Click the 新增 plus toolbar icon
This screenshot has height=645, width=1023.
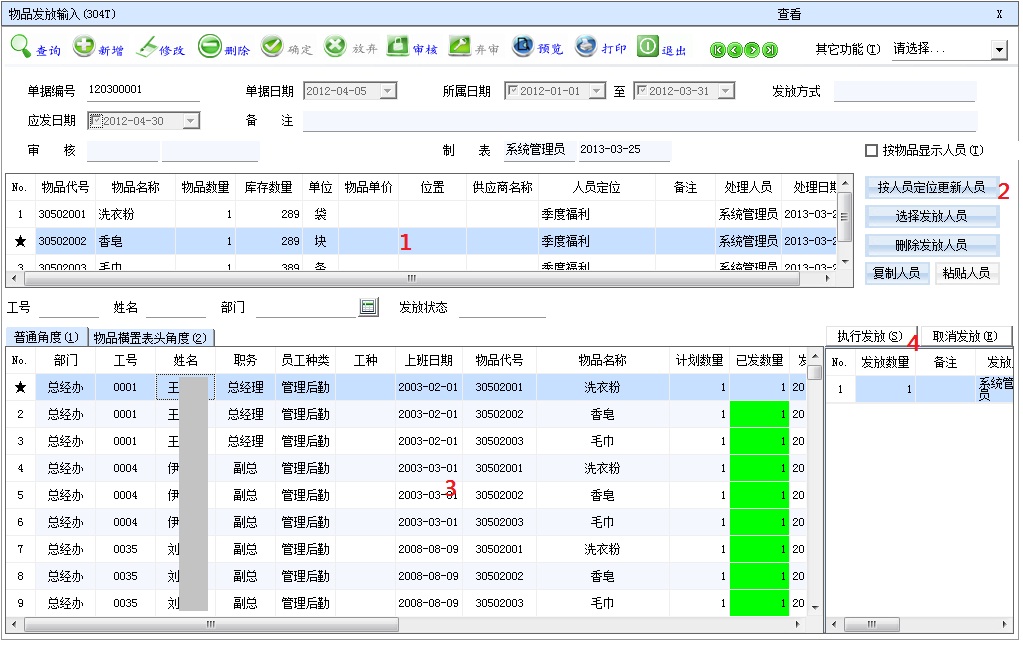(84, 46)
